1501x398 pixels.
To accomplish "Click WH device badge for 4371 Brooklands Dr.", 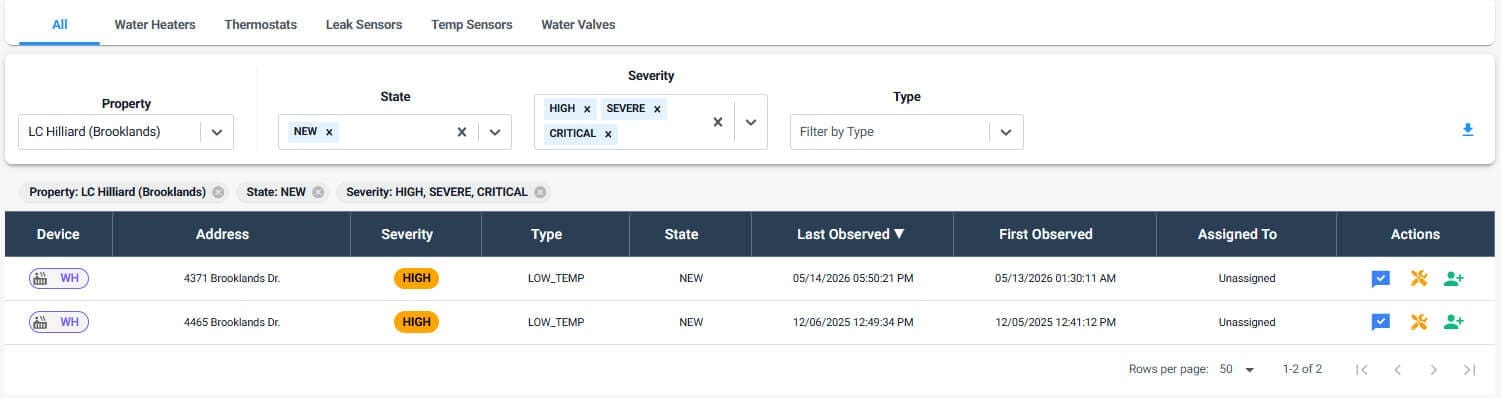I will [x=58, y=279].
